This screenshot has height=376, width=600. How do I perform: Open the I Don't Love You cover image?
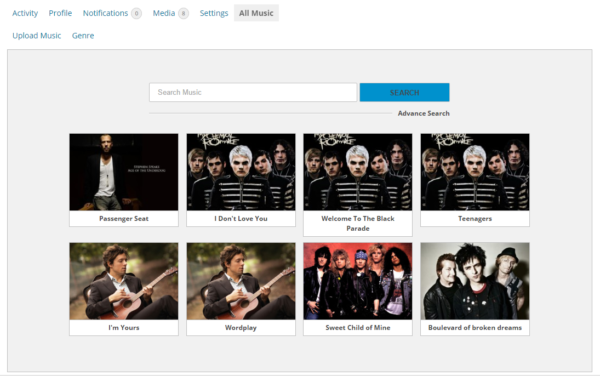click(241, 172)
